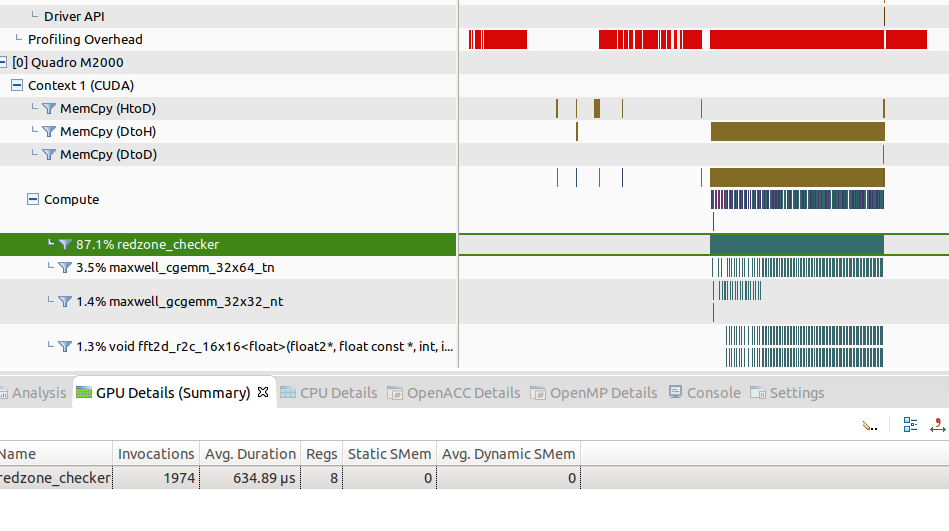Collapse the Compute node

33,199
